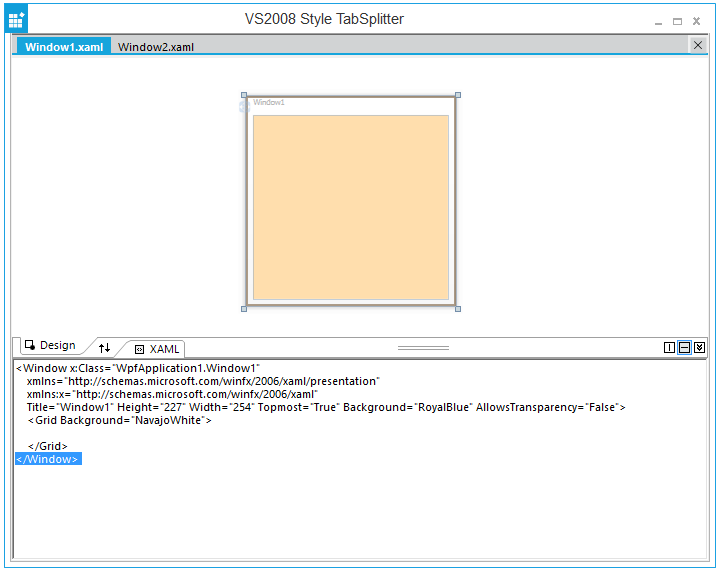Minimize the VS2008 Style TabSplitter window
Viewport: 719px width, 570px height.
pyautogui.click(x=658, y=21)
